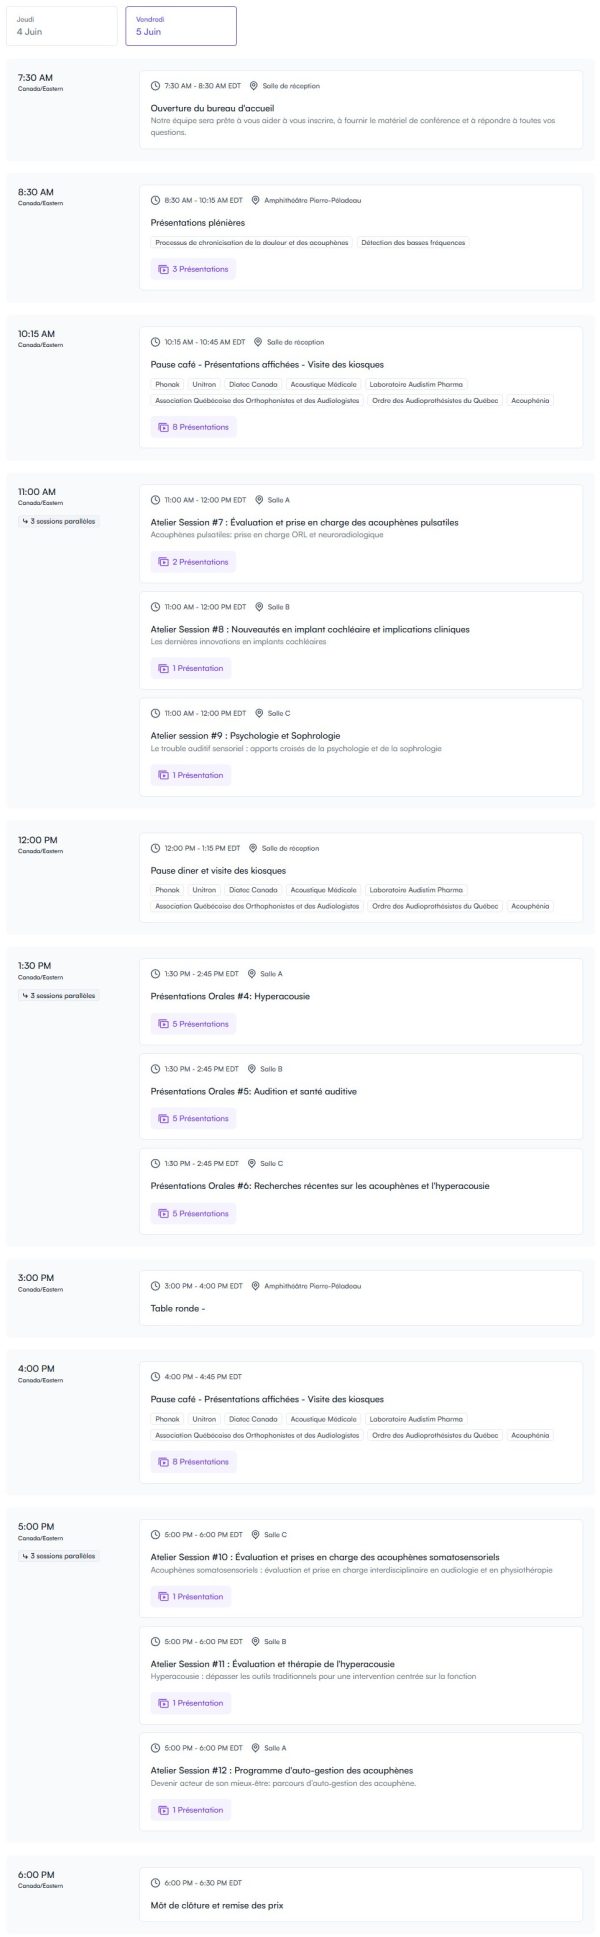Select Détection des basses fréquences tag

(413, 242)
